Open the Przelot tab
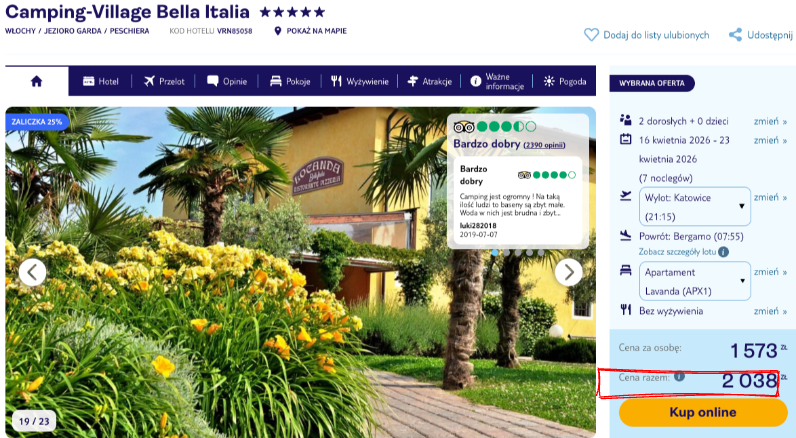Viewport: 796px width, 438px height. (x=163, y=81)
